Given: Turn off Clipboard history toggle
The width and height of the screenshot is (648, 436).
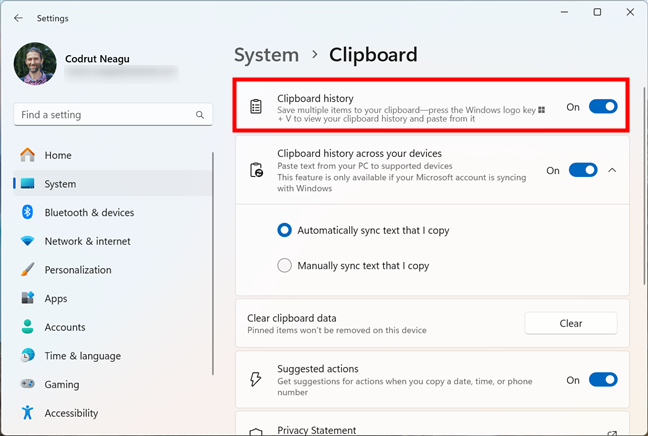Looking at the screenshot, I should pos(603,107).
